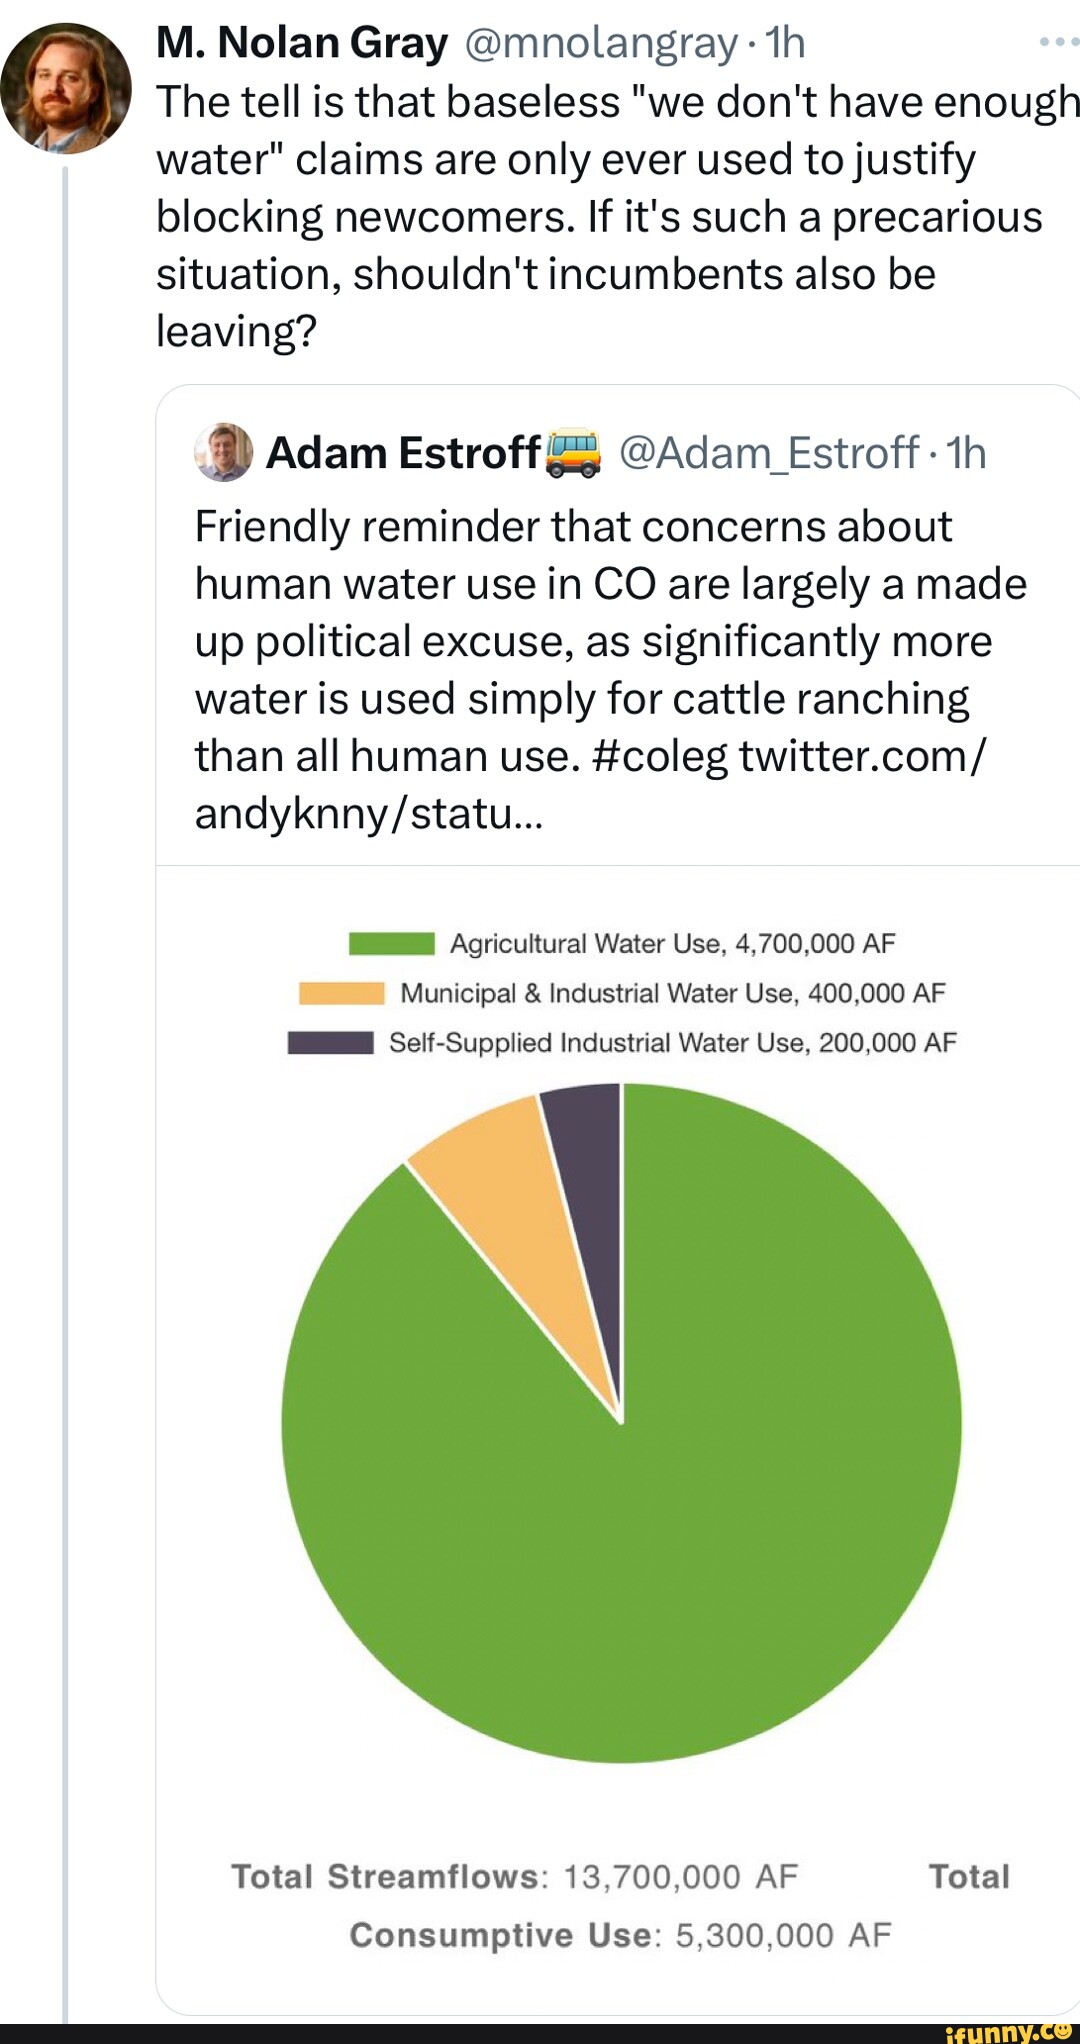The width and height of the screenshot is (1080, 2044).
Task: Open the @mnolangray handle
Action: point(600,43)
